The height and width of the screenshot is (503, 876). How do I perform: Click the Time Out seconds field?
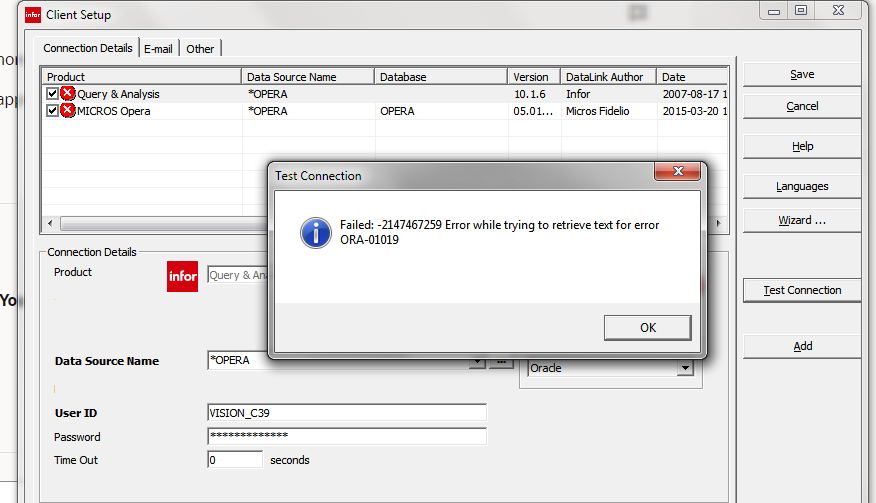(x=235, y=460)
